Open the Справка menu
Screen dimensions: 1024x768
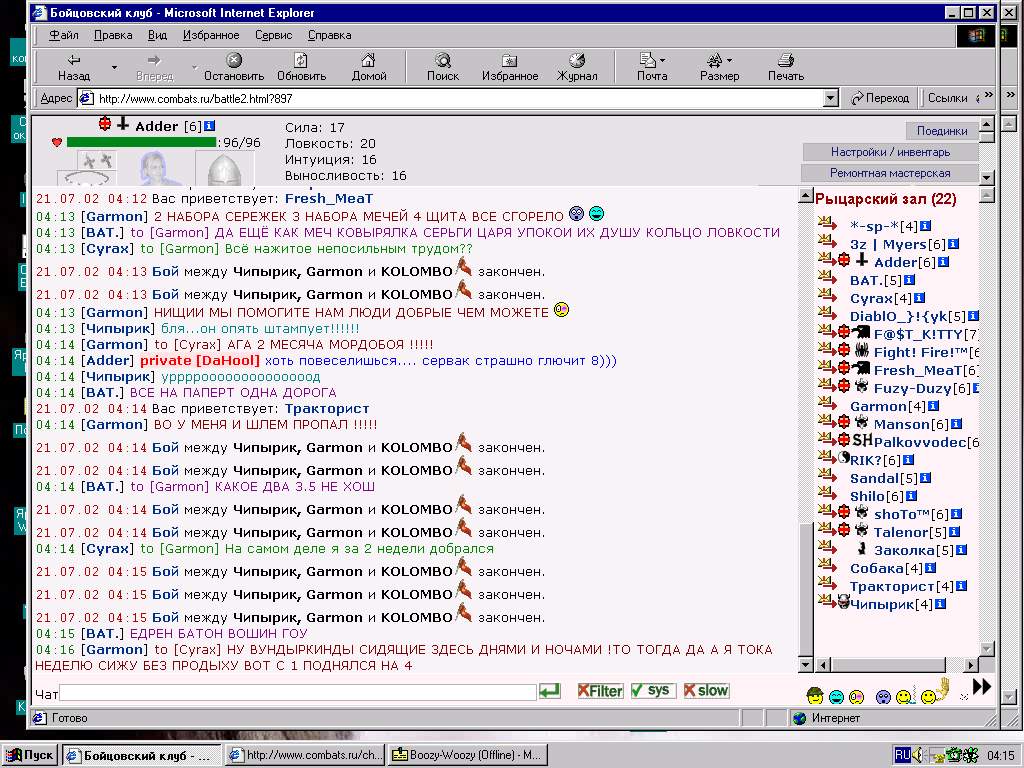click(x=330, y=35)
